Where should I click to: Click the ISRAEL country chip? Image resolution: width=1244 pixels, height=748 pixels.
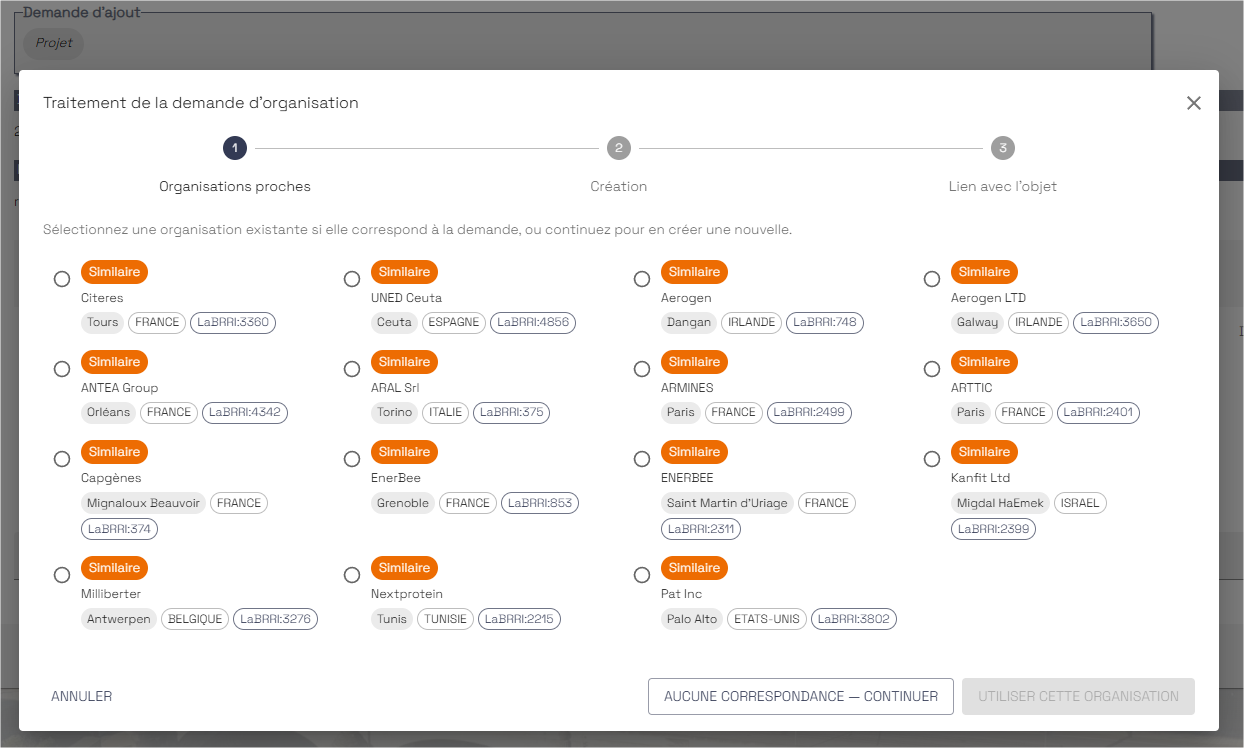(1080, 503)
